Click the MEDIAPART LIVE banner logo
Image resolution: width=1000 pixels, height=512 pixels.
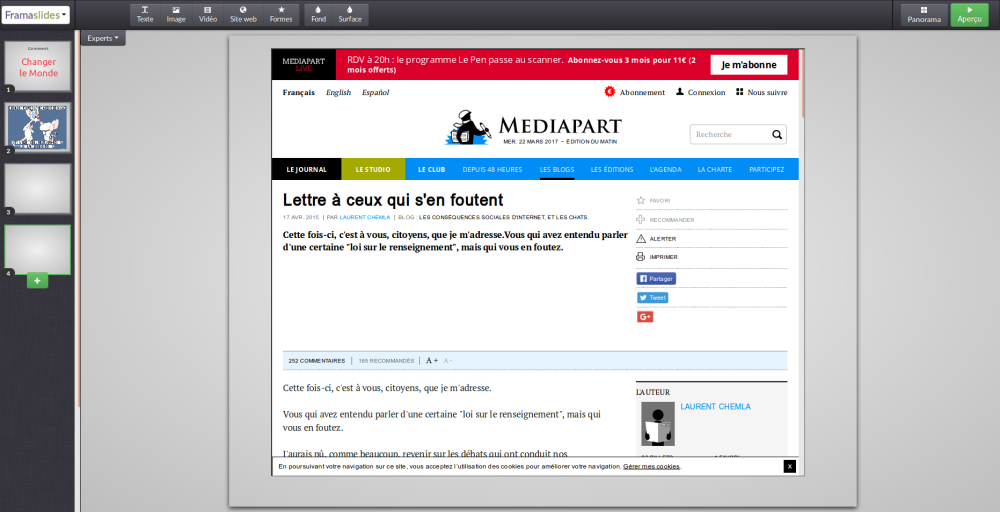pyautogui.click(x=304, y=64)
